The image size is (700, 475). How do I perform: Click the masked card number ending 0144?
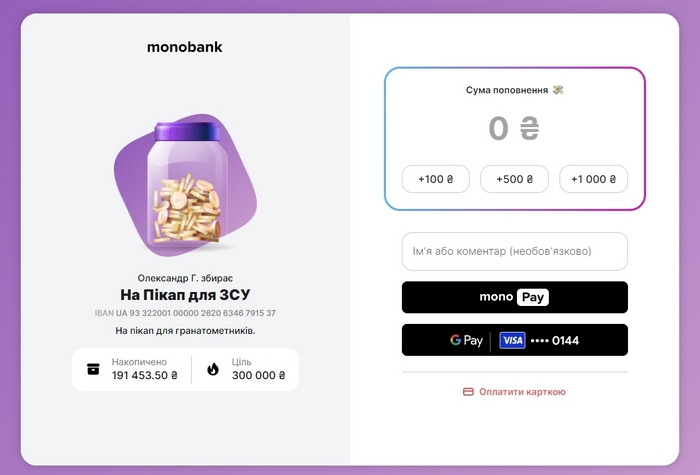pos(555,340)
